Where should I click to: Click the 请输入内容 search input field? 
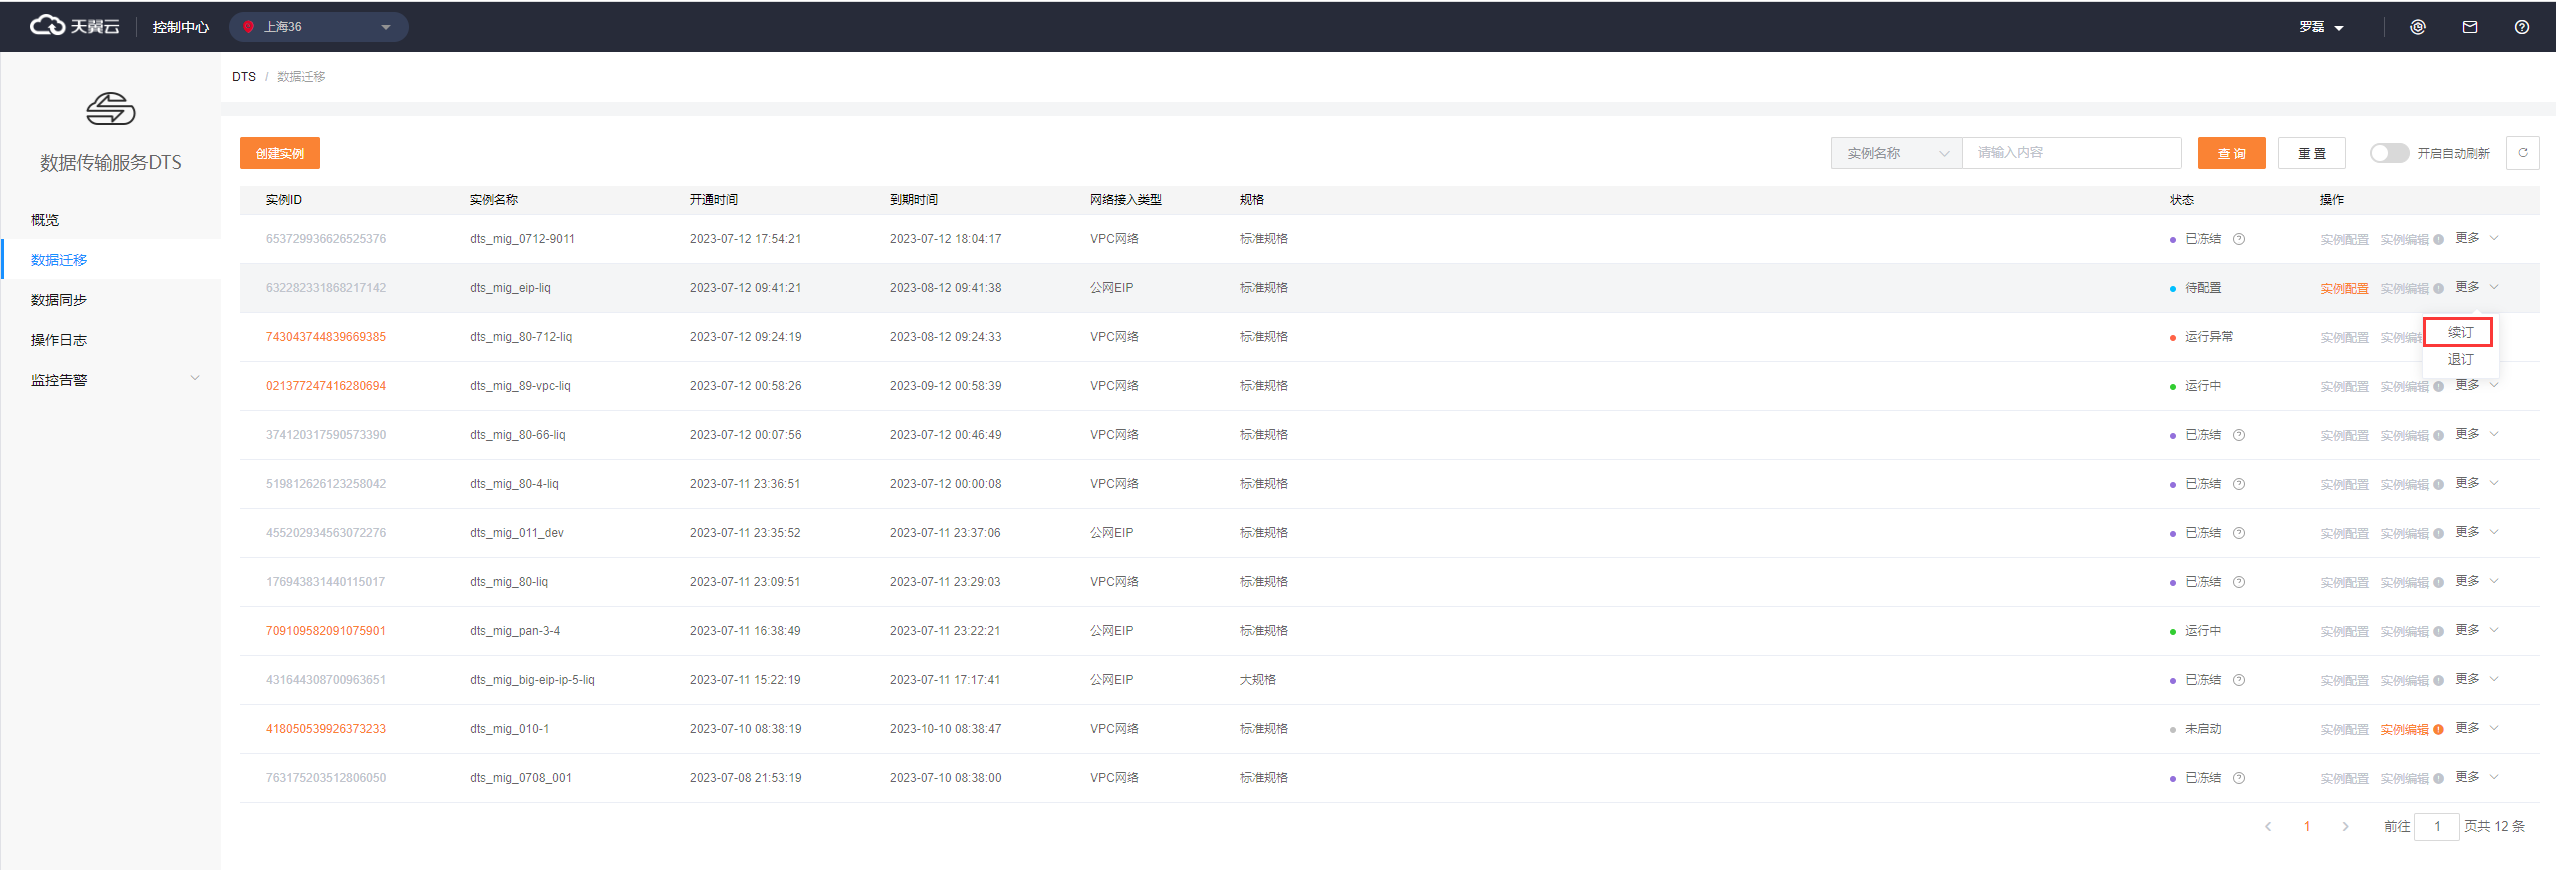click(x=2070, y=153)
